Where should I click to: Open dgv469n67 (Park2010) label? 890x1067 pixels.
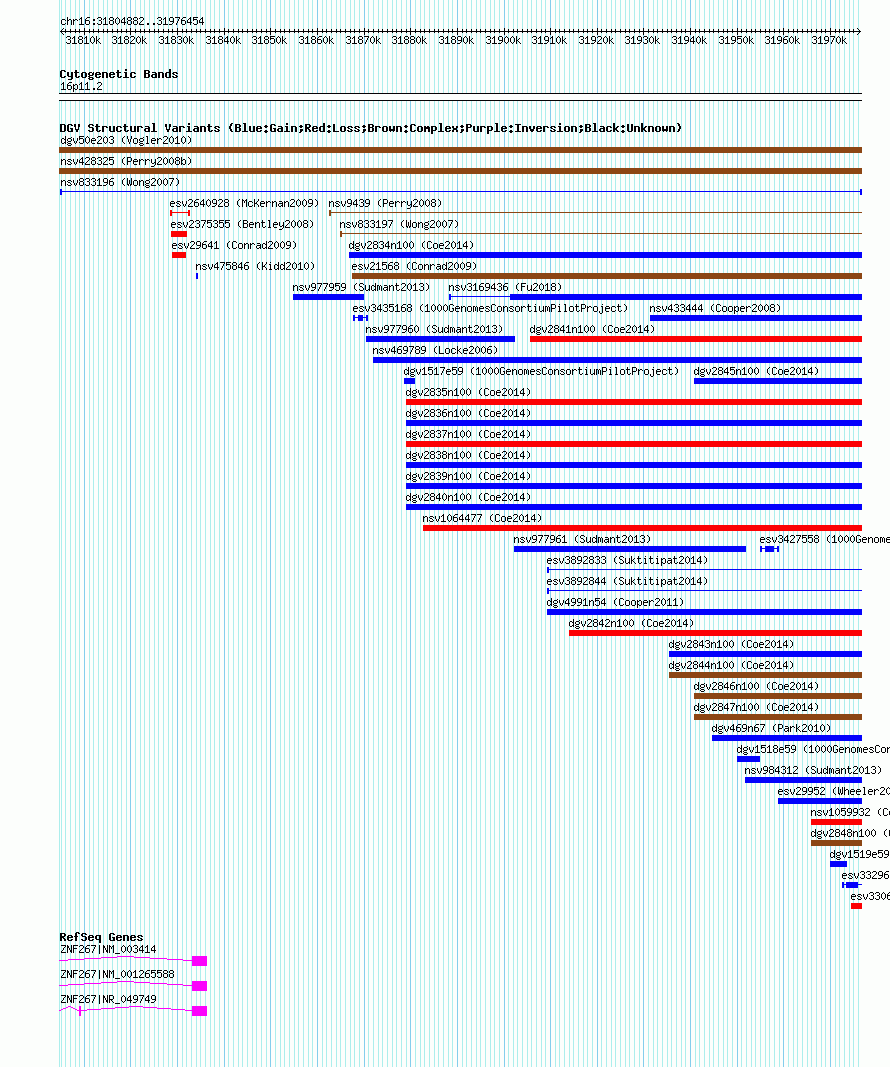[772, 729]
